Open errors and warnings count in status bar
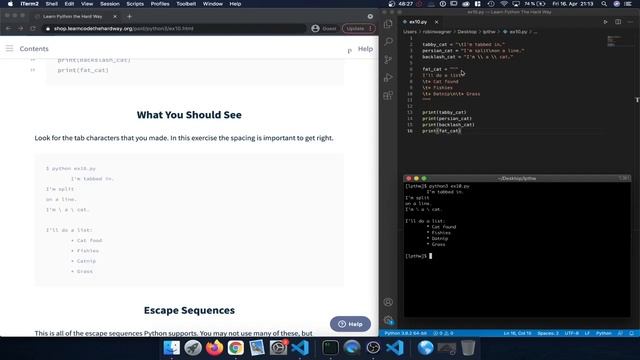 pyautogui.click(x=443, y=333)
